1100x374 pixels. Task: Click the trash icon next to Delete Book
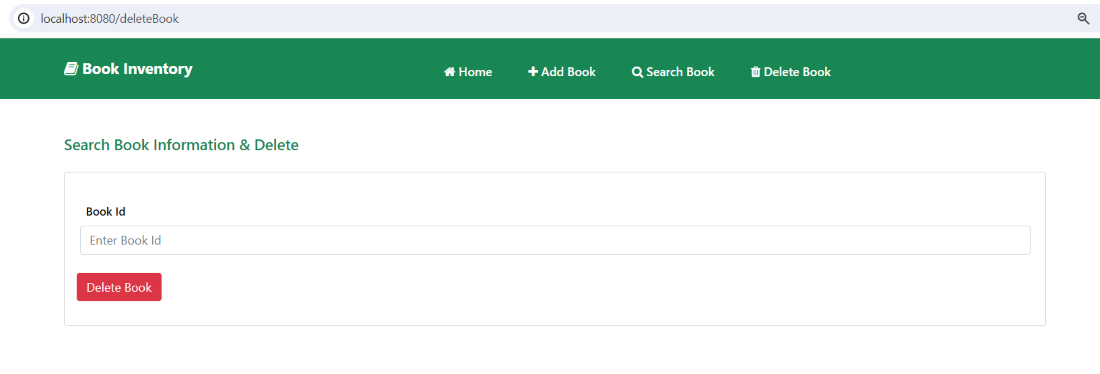point(756,72)
